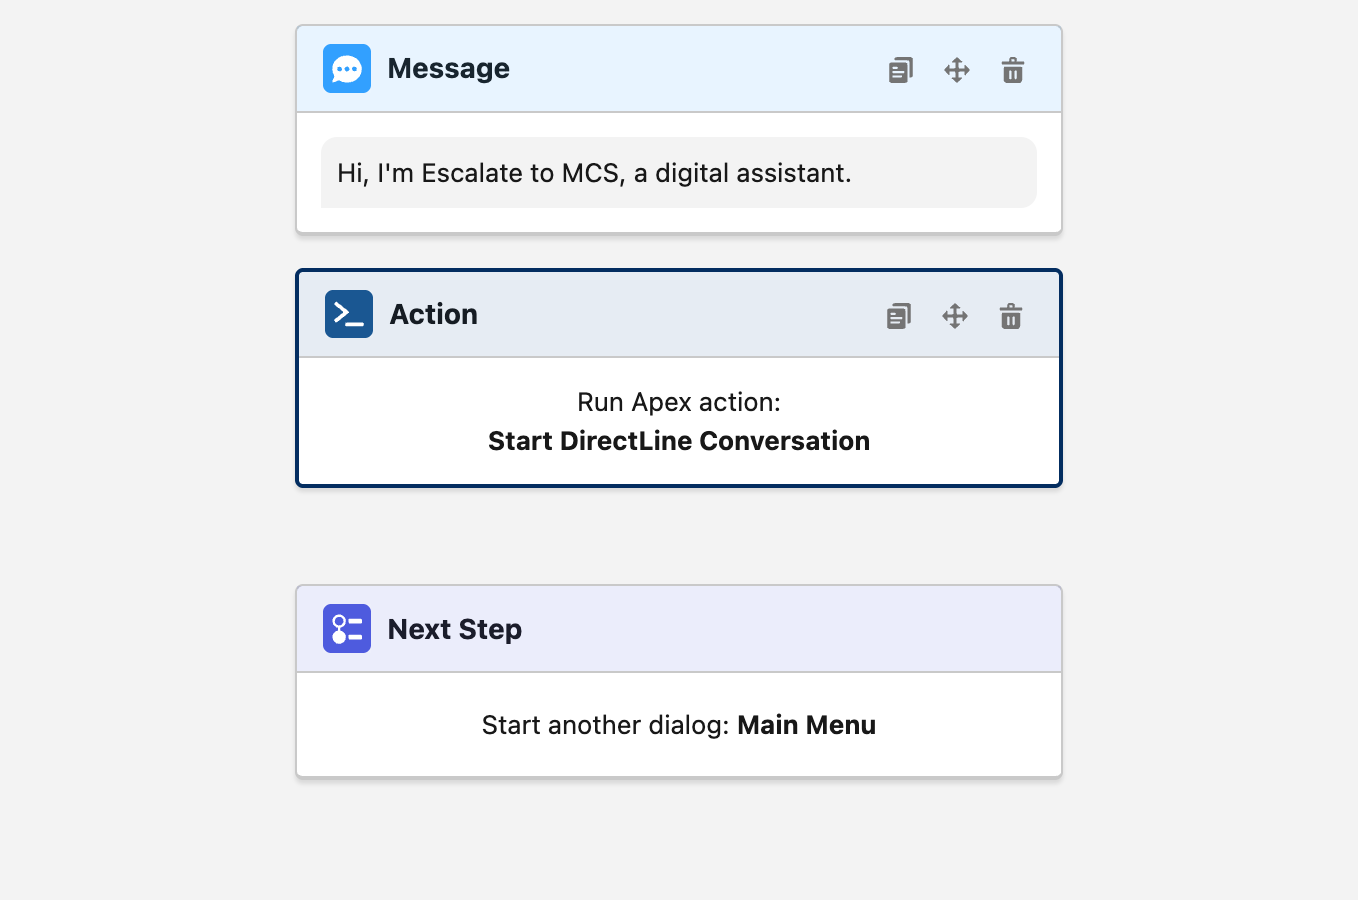1358x900 pixels.
Task: Click the move handle on the Message card
Action: click(x=956, y=69)
